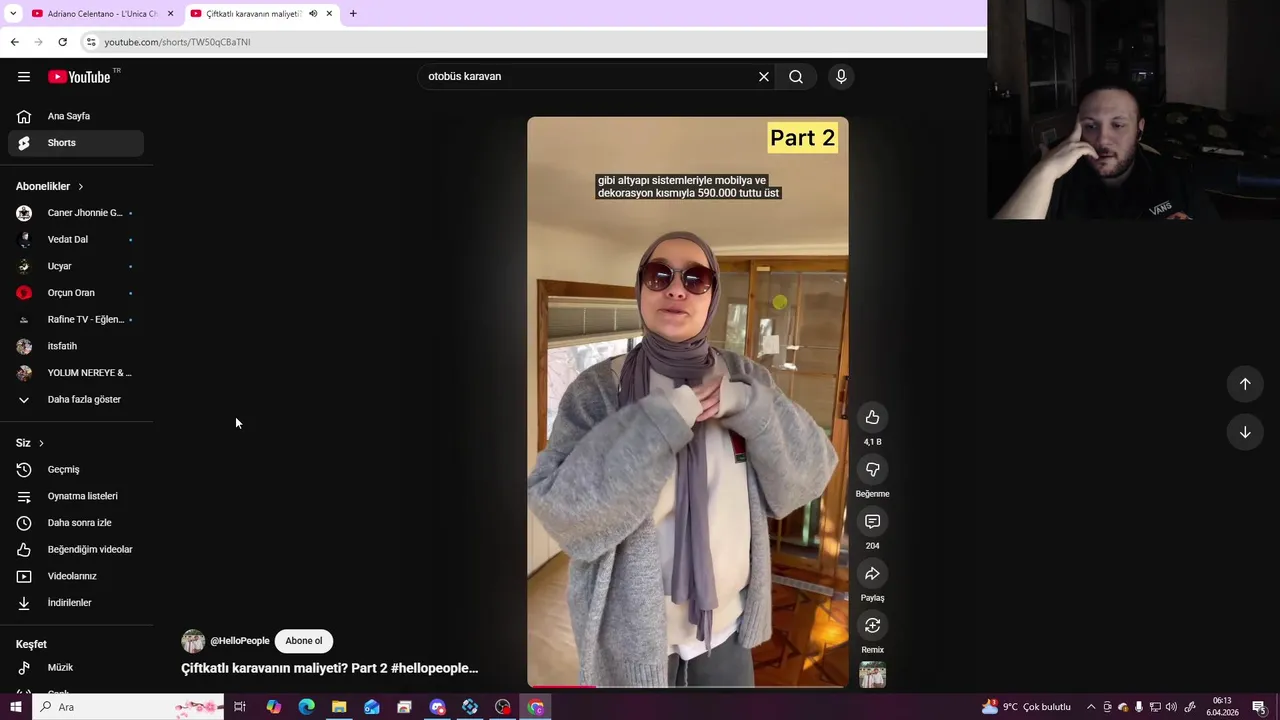Click the Windows taskbar search box Ara
Image resolution: width=1280 pixels, height=720 pixels.
point(128,707)
